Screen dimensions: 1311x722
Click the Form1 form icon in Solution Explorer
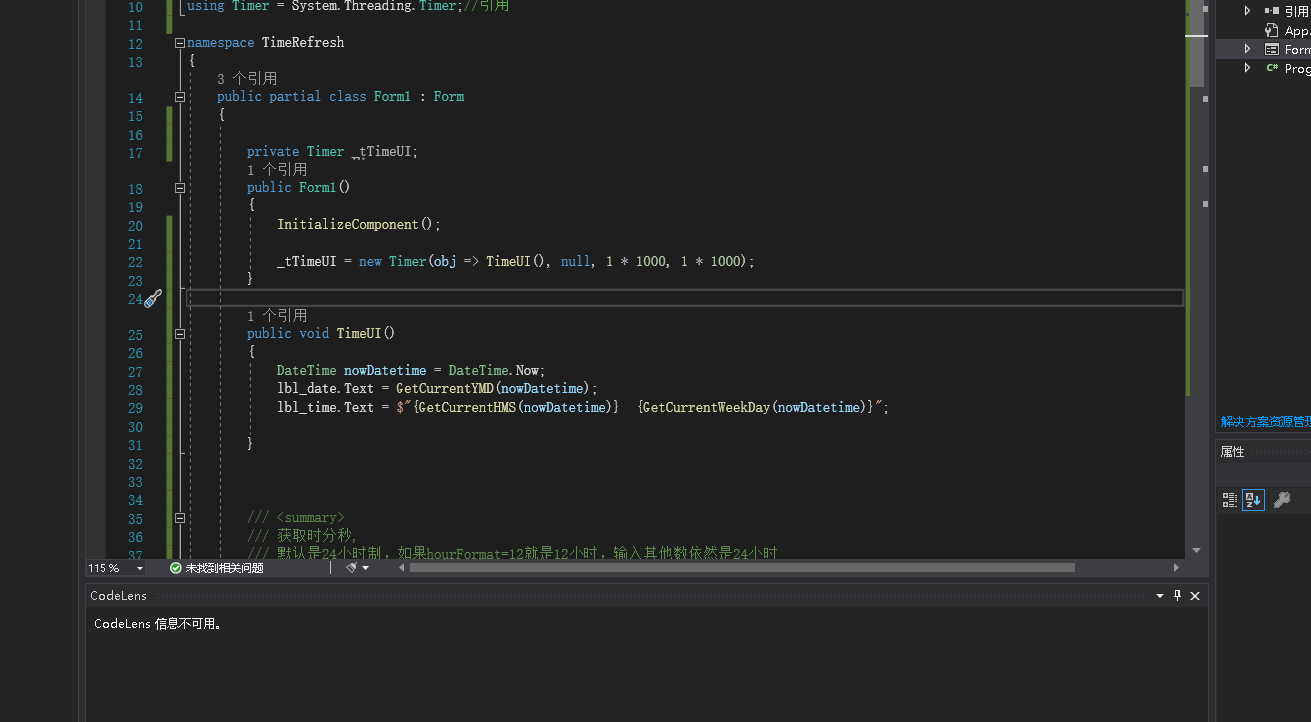(1272, 49)
